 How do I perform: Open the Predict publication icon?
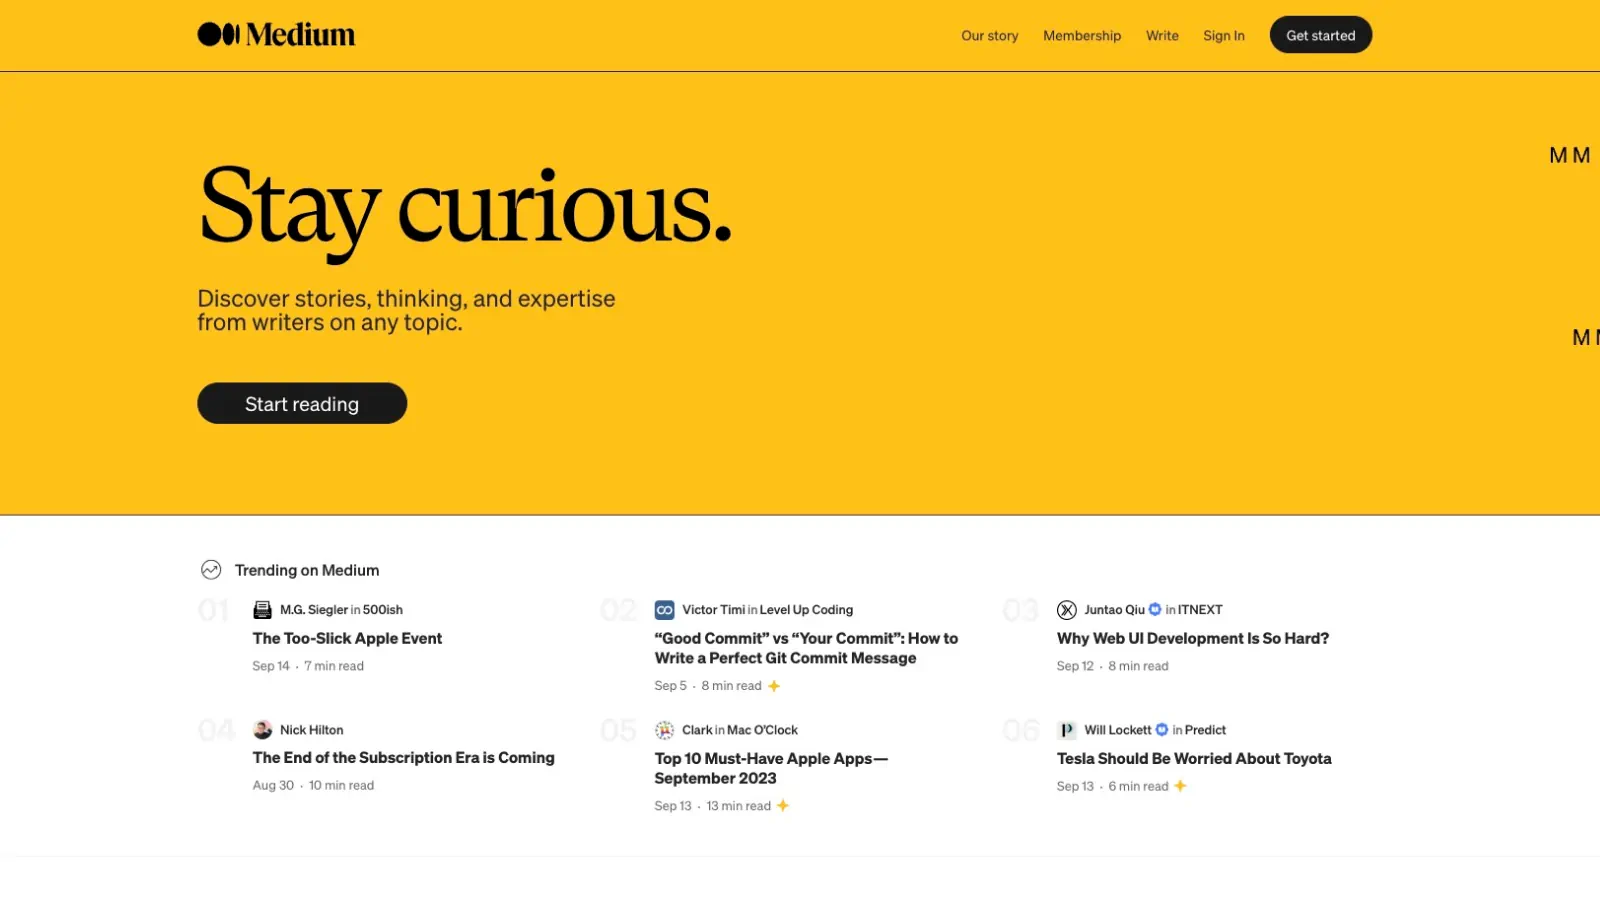coord(1067,730)
